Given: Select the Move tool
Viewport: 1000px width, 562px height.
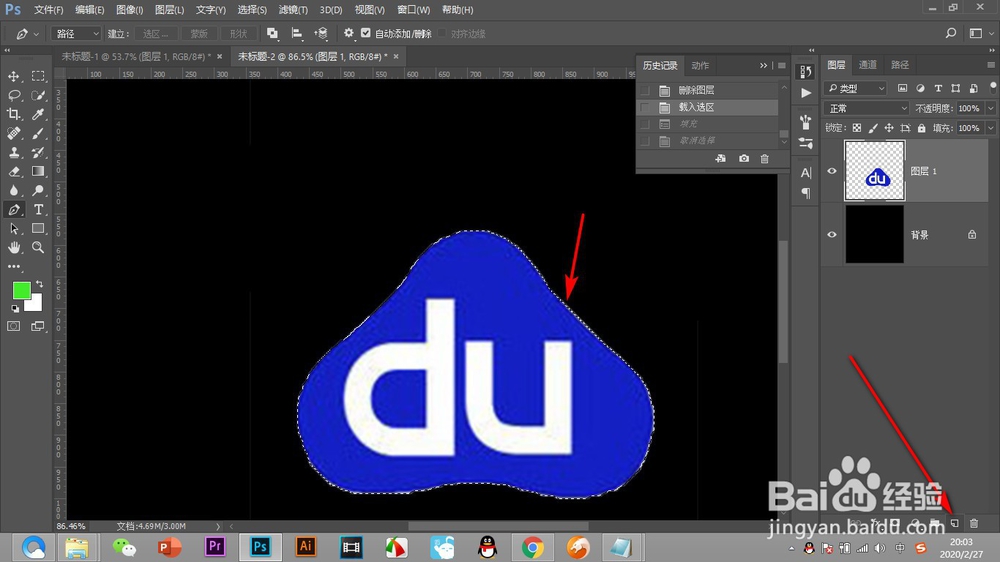Looking at the screenshot, I should pos(13,76).
